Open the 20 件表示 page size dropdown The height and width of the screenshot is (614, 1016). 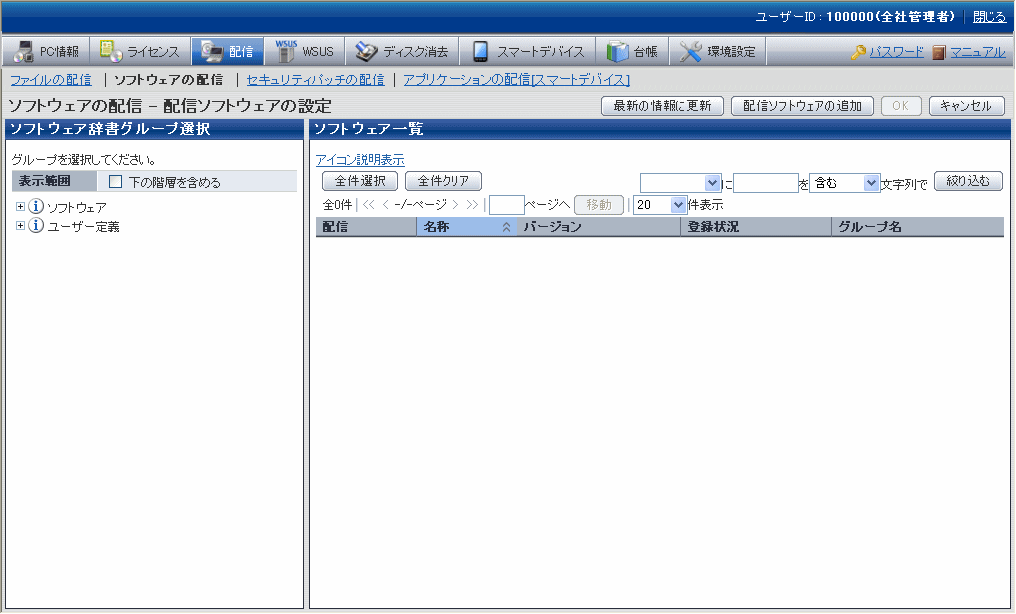[x=660, y=205]
